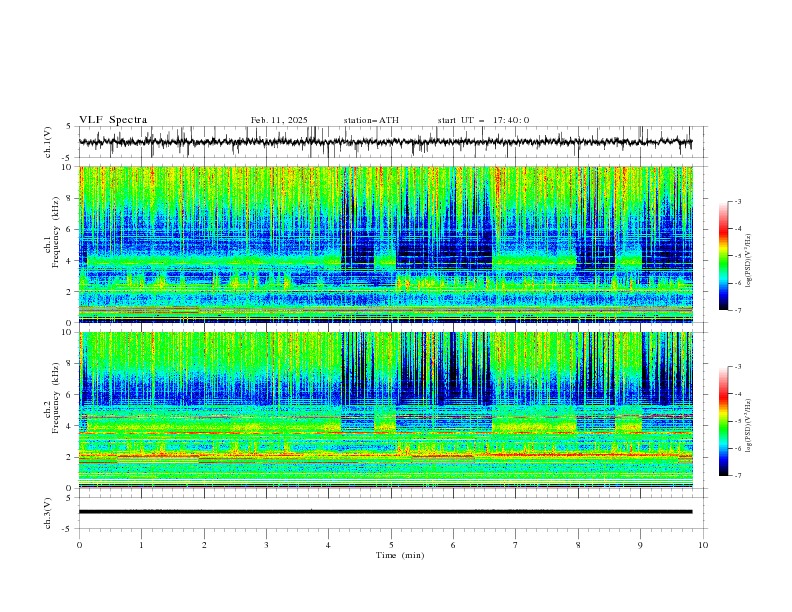This screenshot has height=612, width=792.
Task: Click the ch.3 black waveform band
Action: (x=385, y=512)
